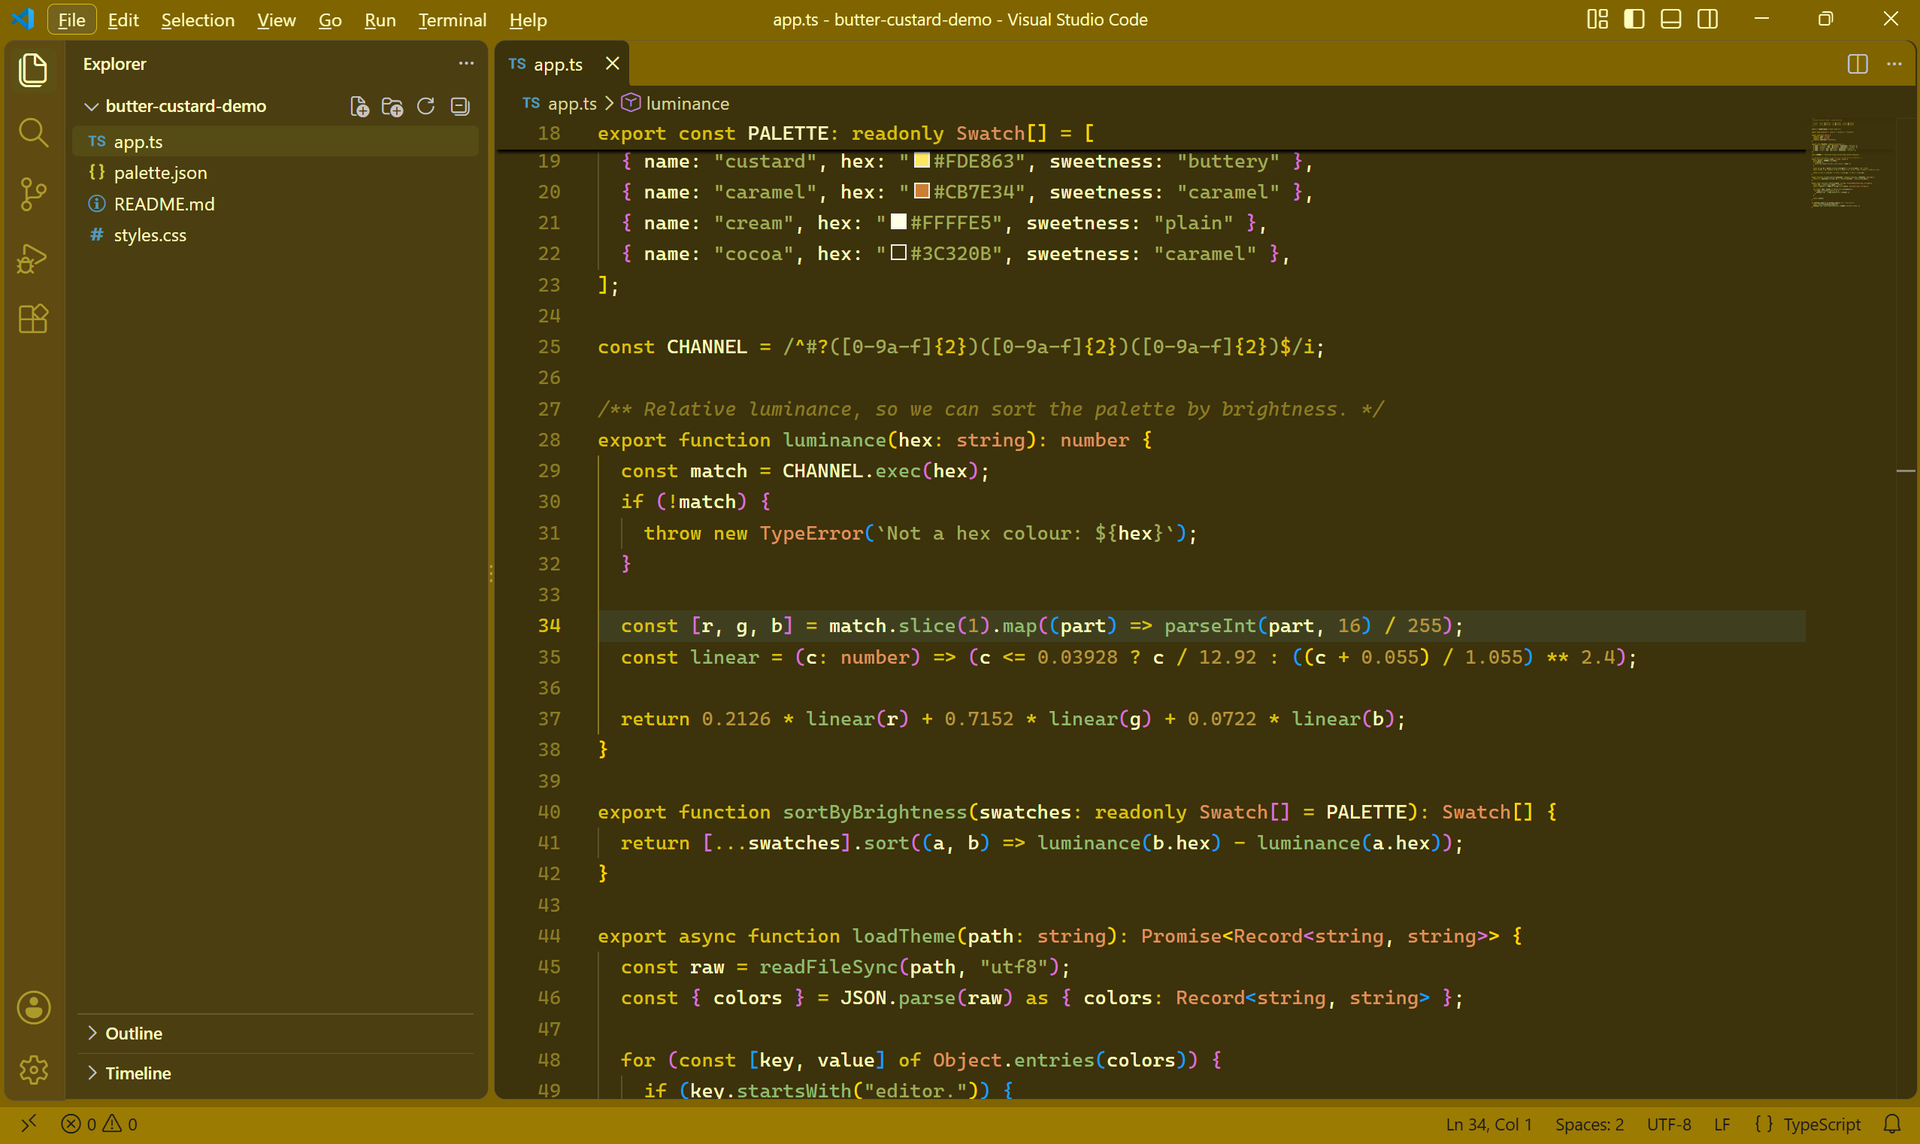Open color picker for #CB7E34 swatch
This screenshot has height=1144, width=1920.
pos(922,191)
